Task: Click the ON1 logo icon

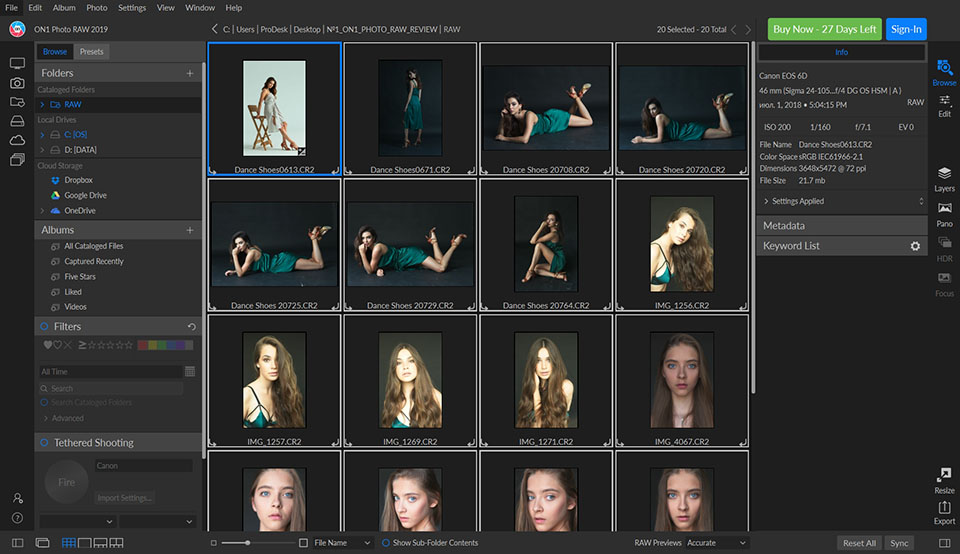Action: coord(17,29)
